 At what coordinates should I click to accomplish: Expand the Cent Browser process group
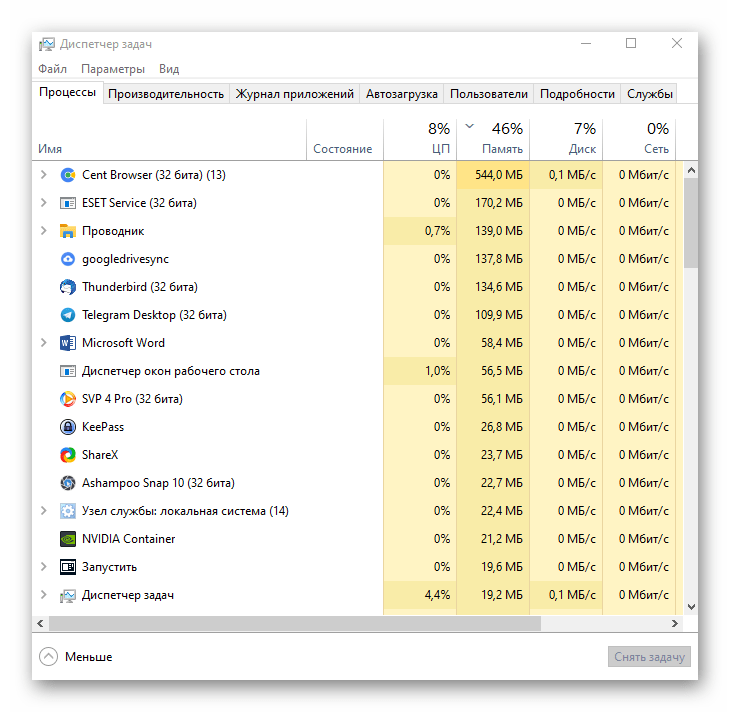click(44, 175)
